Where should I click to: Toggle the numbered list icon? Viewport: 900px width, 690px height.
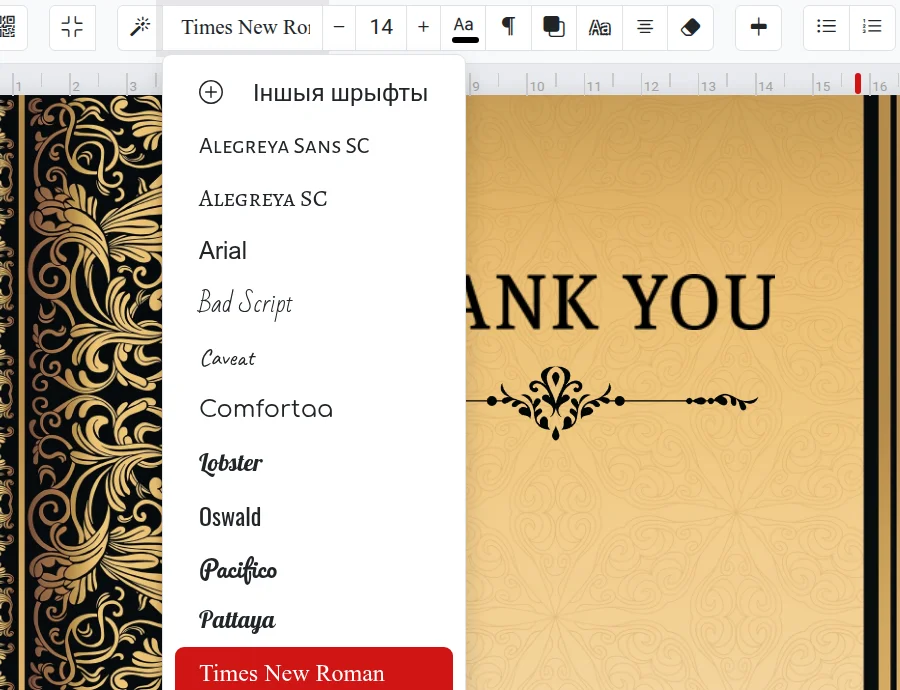point(872,27)
